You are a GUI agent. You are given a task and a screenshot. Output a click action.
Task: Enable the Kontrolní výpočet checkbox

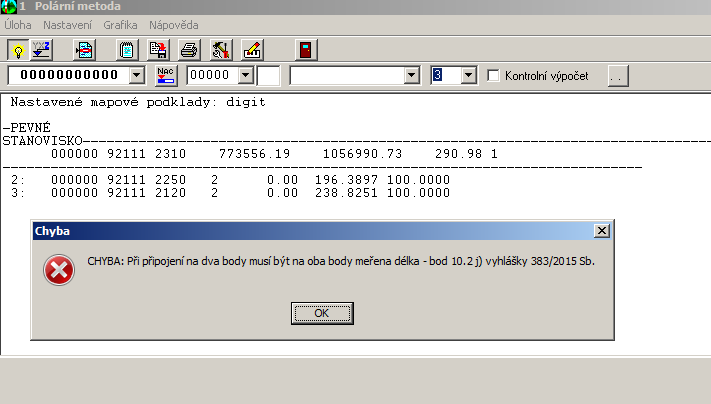click(493, 76)
